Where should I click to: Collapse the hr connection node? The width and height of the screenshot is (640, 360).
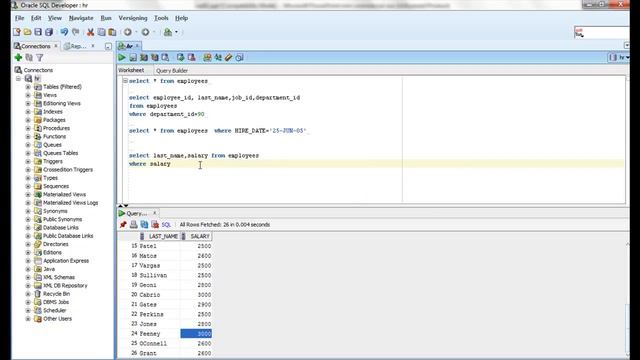point(18,78)
